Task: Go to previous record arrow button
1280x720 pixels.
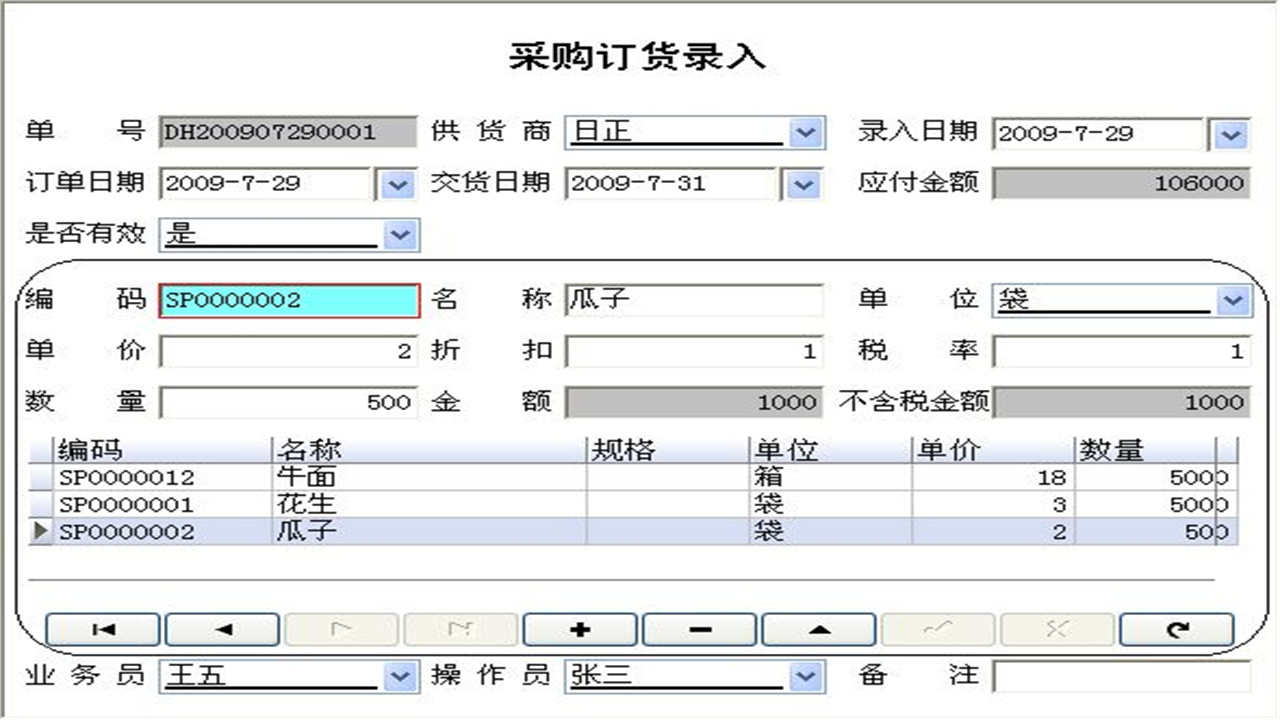Action: tap(222, 629)
